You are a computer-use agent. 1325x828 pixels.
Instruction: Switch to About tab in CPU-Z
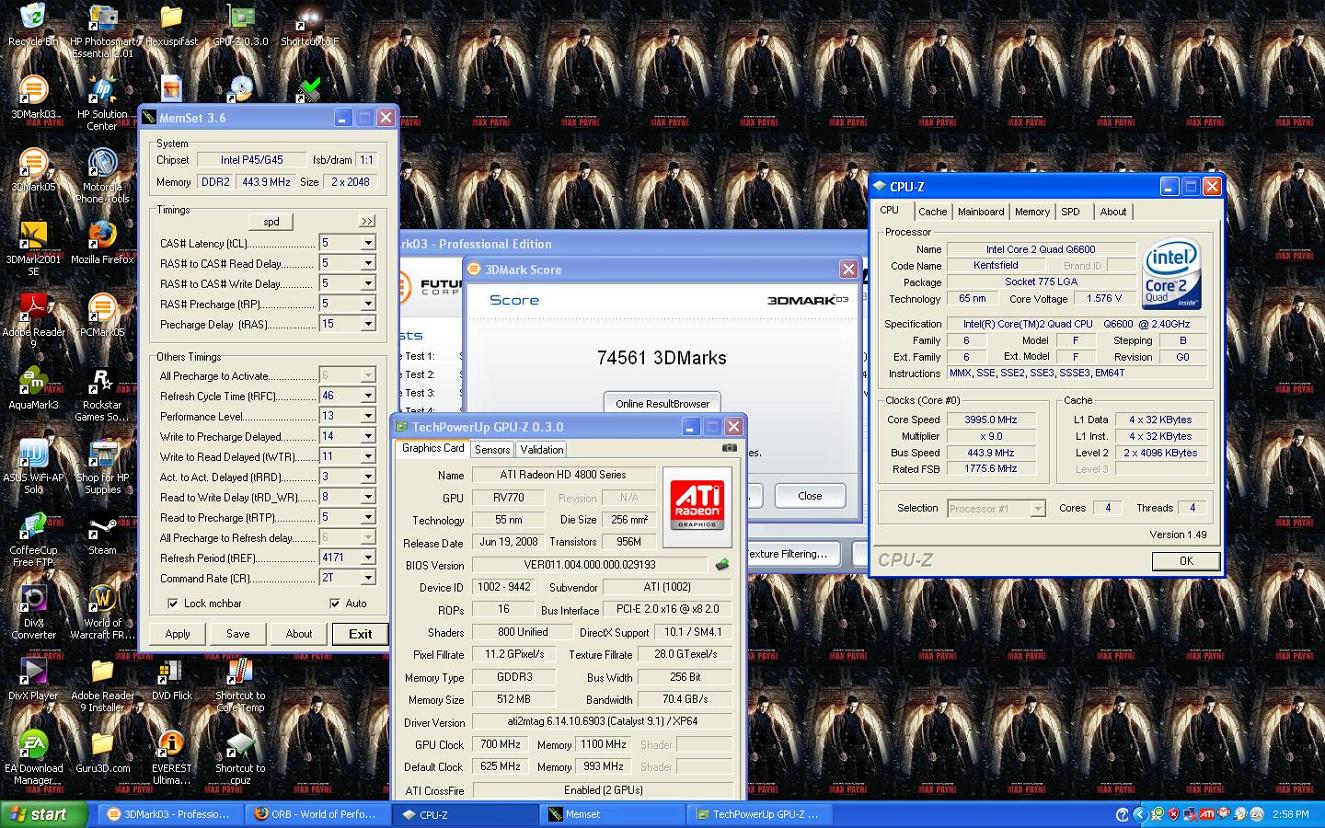click(1113, 212)
